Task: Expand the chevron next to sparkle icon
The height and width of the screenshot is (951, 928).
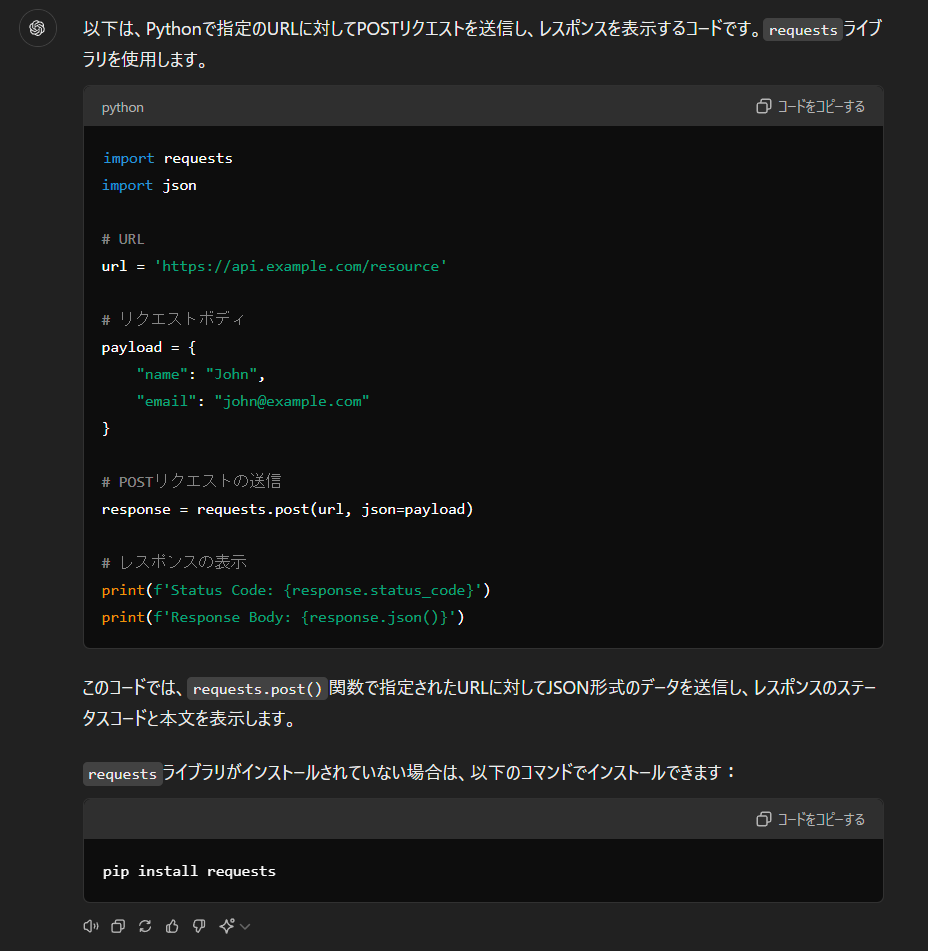Action: [245, 927]
